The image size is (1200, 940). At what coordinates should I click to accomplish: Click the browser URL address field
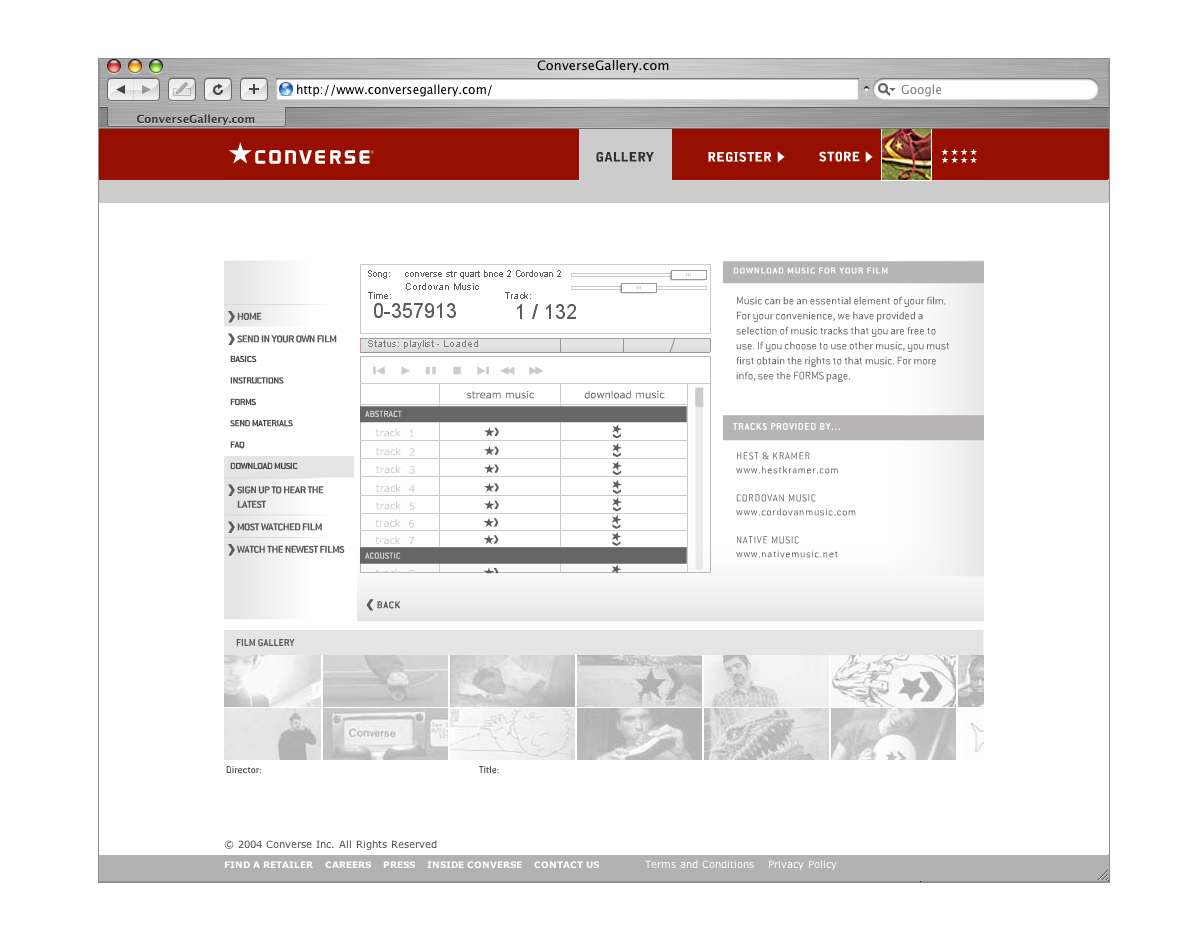567,89
